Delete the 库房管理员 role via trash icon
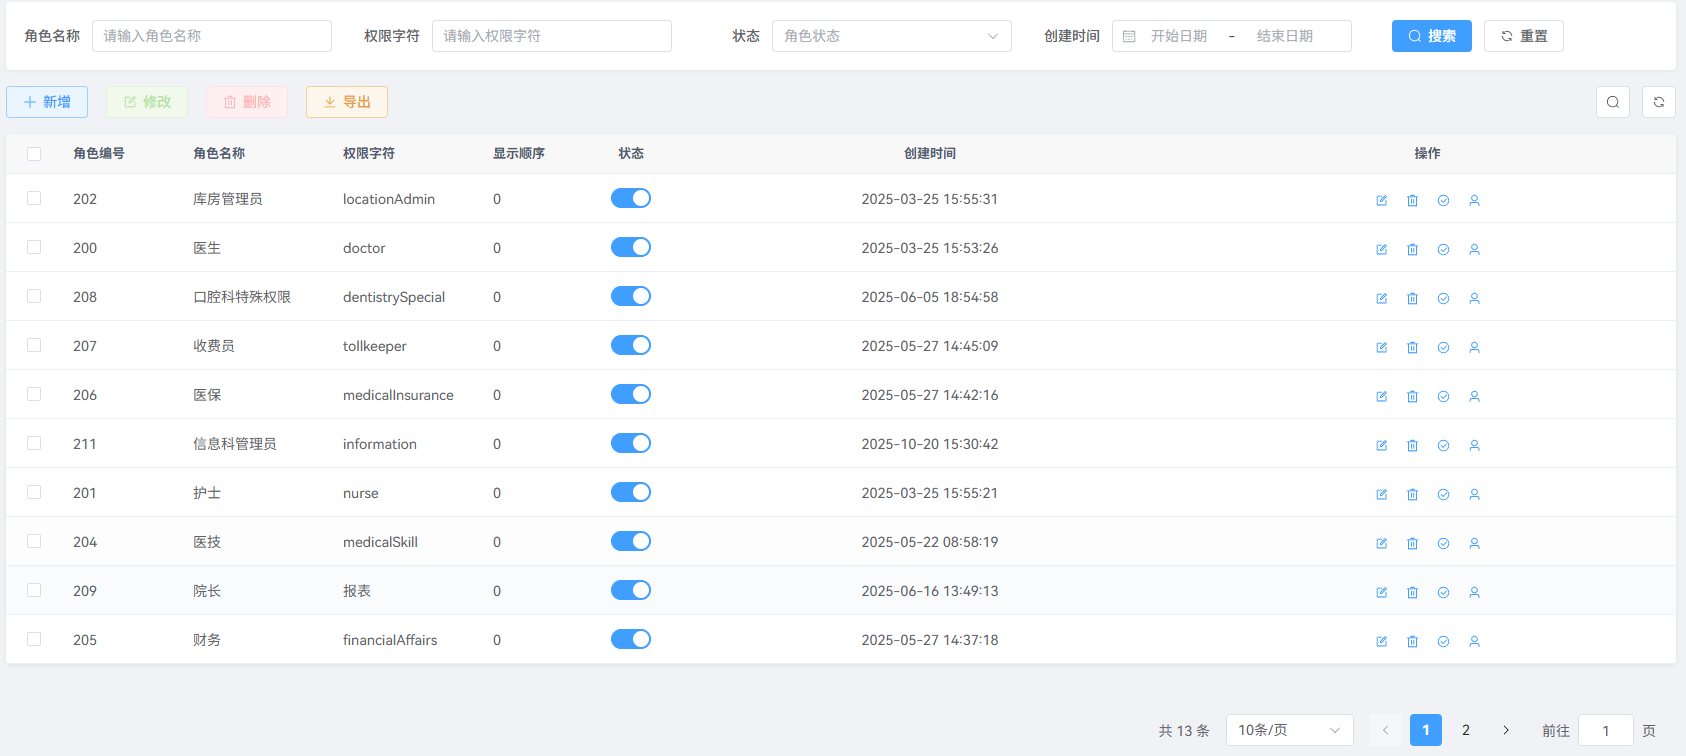This screenshot has height=756, width=1686. 1412,200
